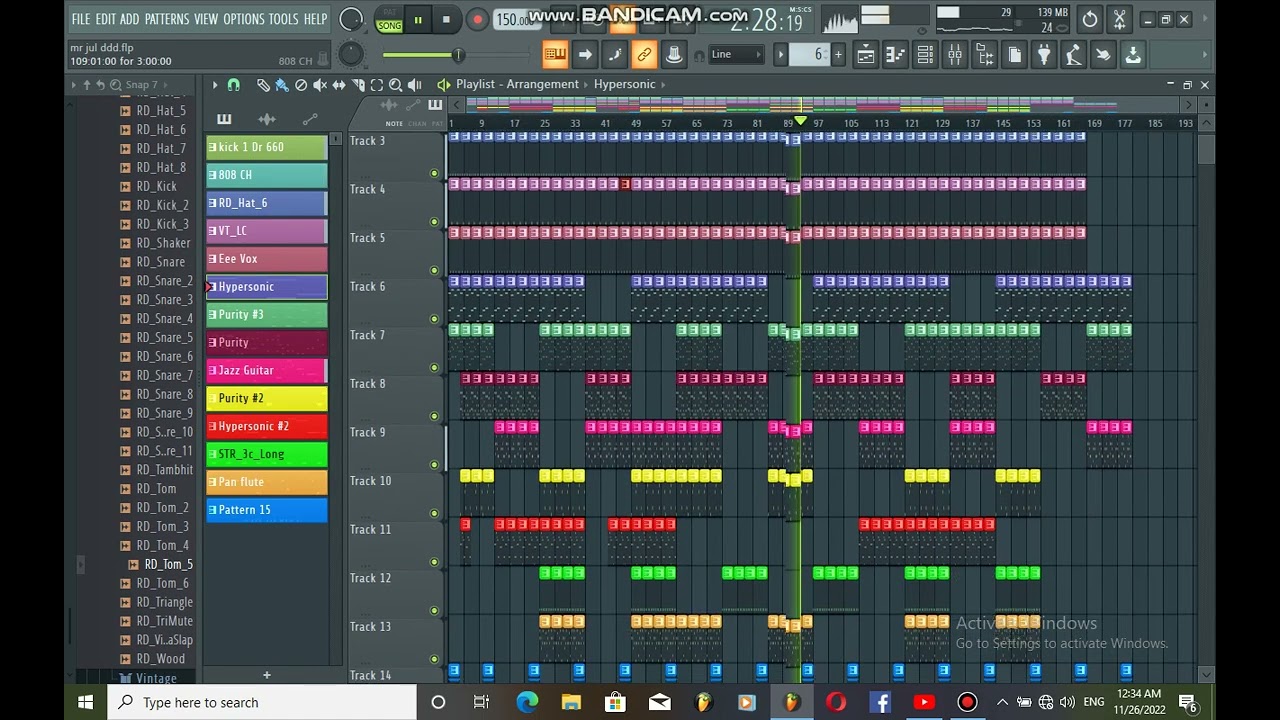Select the 'kick 1 Dr 660' pattern
Image resolution: width=1280 pixels, height=720 pixels.
(x=267, y=147)
